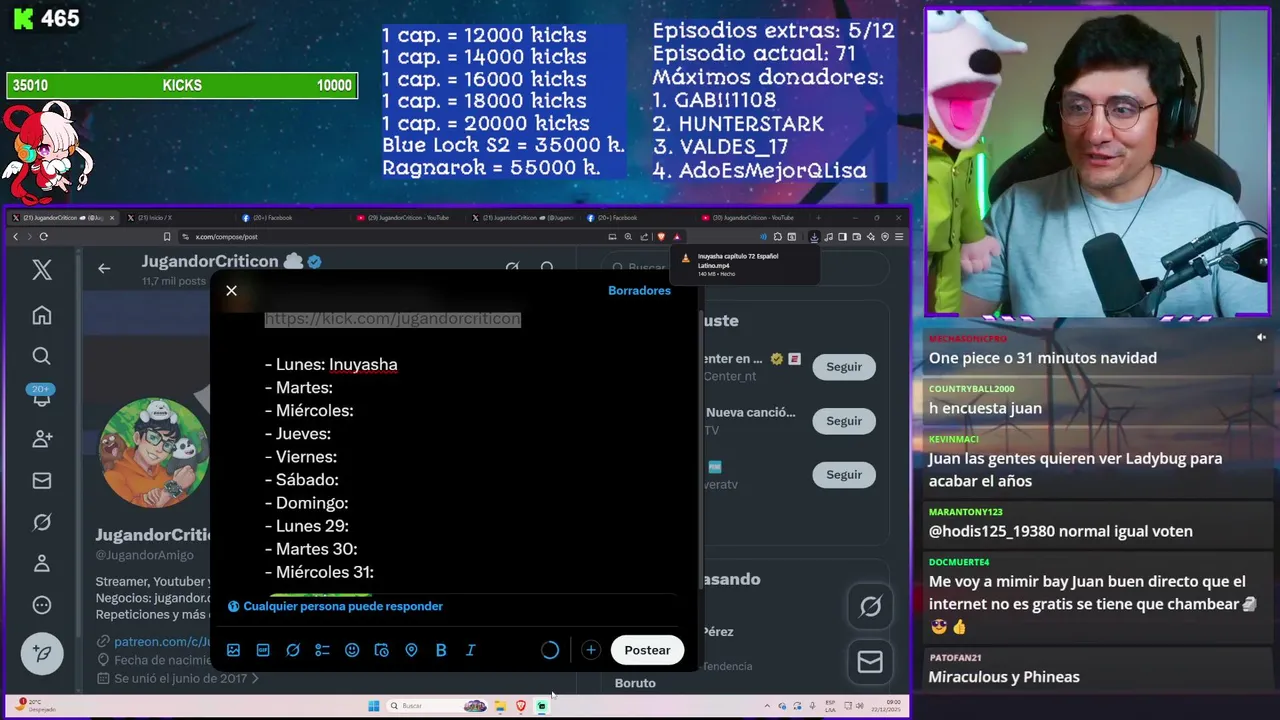This screenshot has height=720, width=1280.
Task: Click the Domingo: line in composer
Action: pos(306,503)
